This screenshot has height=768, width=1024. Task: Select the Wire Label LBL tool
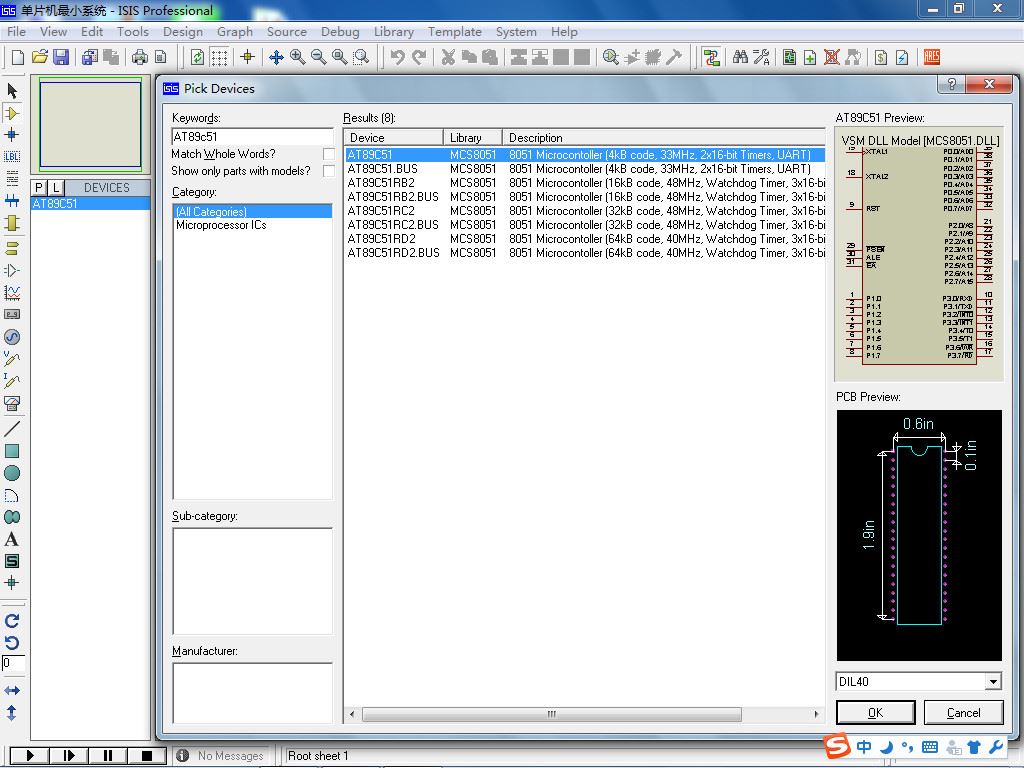(x=12, y=157)
